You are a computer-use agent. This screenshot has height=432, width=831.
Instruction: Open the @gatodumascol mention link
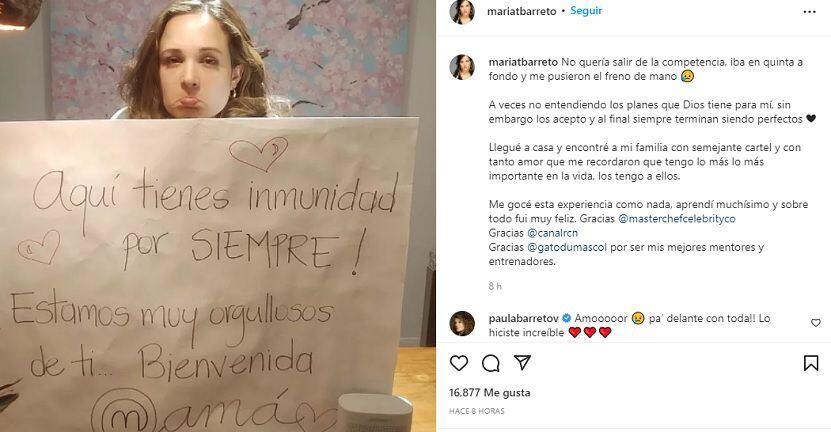coord(567,247)
